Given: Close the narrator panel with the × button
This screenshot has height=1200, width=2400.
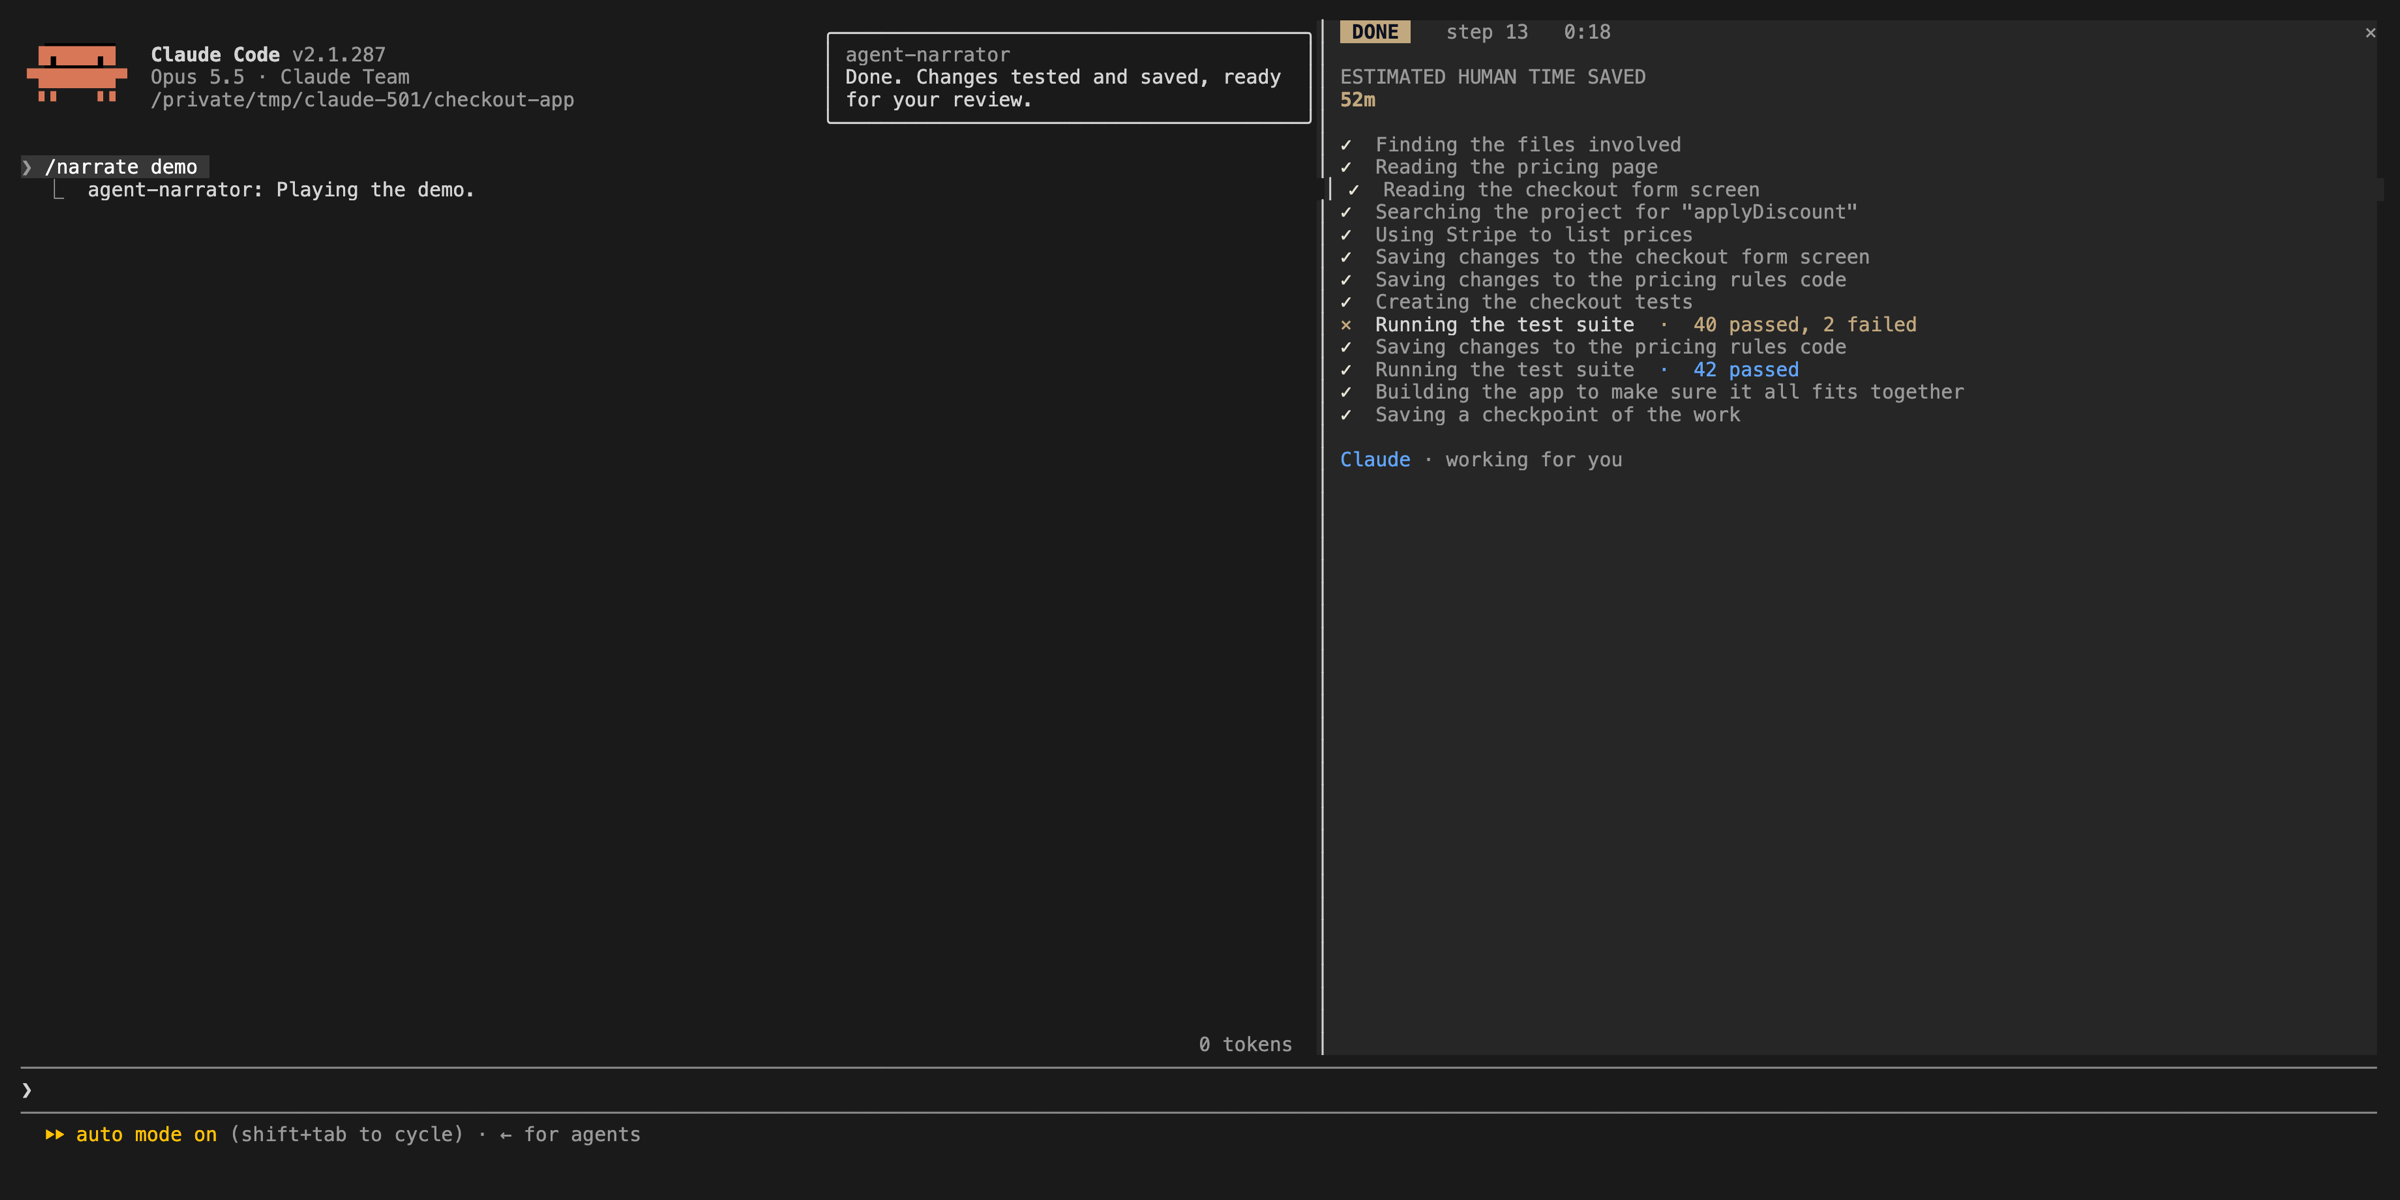Looking at the screenshot, I should pos(2370,33).
